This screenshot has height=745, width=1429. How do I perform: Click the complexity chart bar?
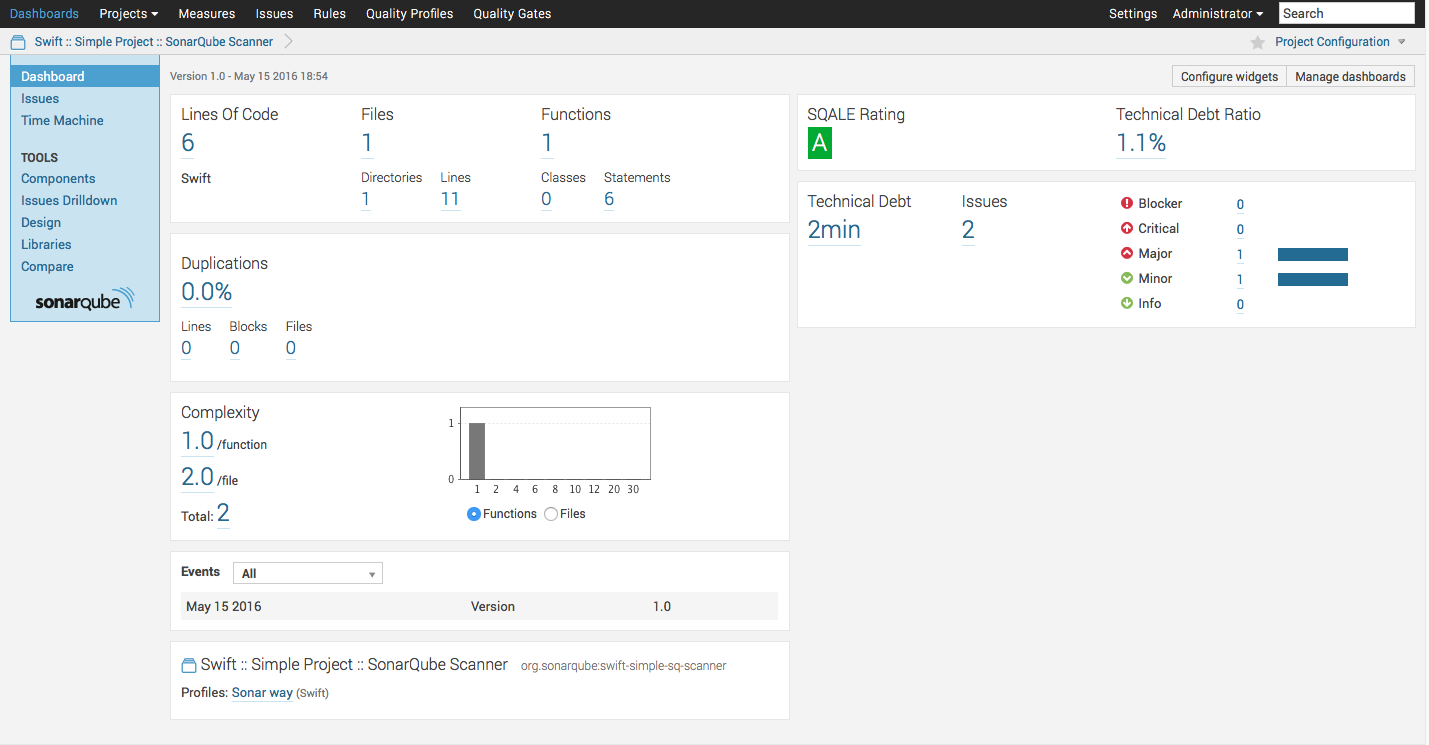477,451
